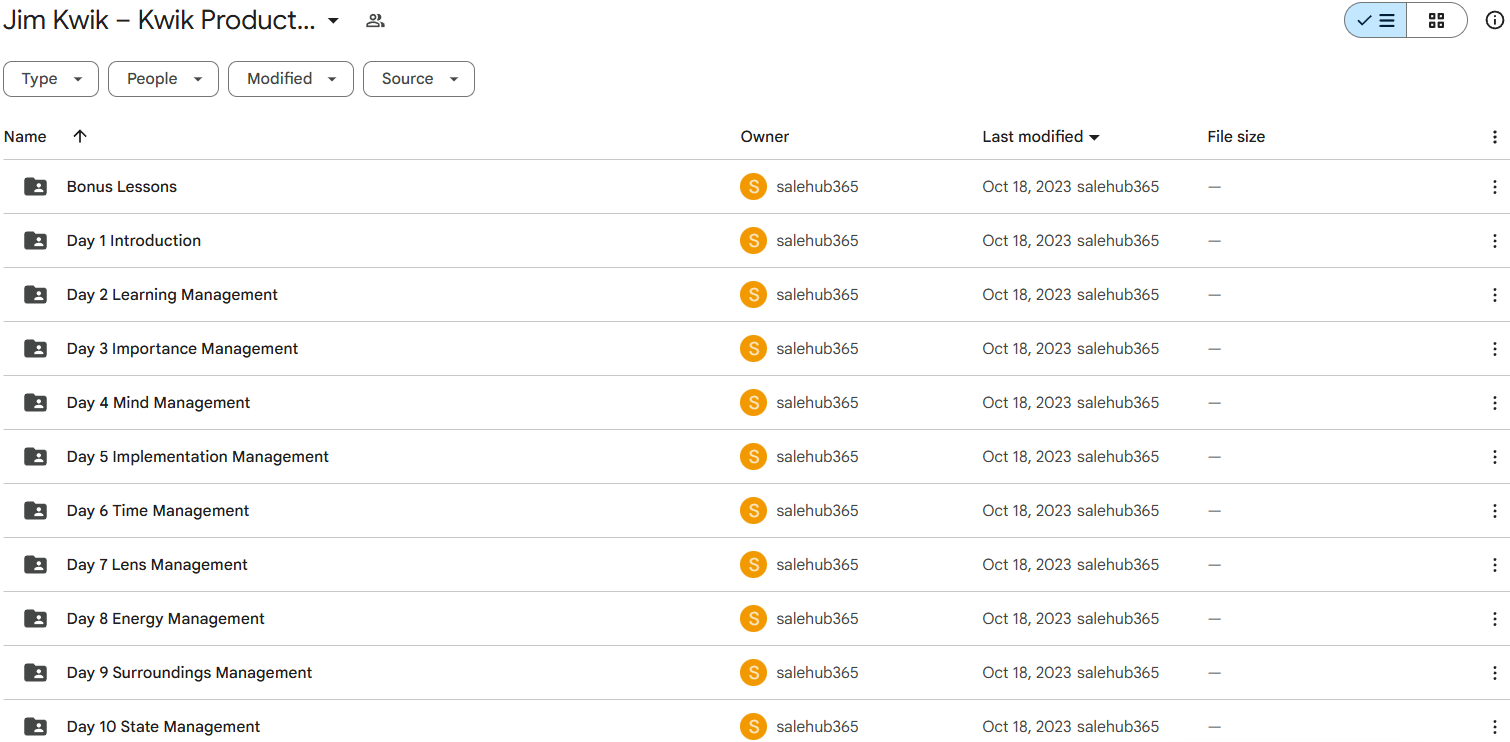The image size is (1510, 742).
Task: Open column header more options menu
Action: coord(1494,137)
